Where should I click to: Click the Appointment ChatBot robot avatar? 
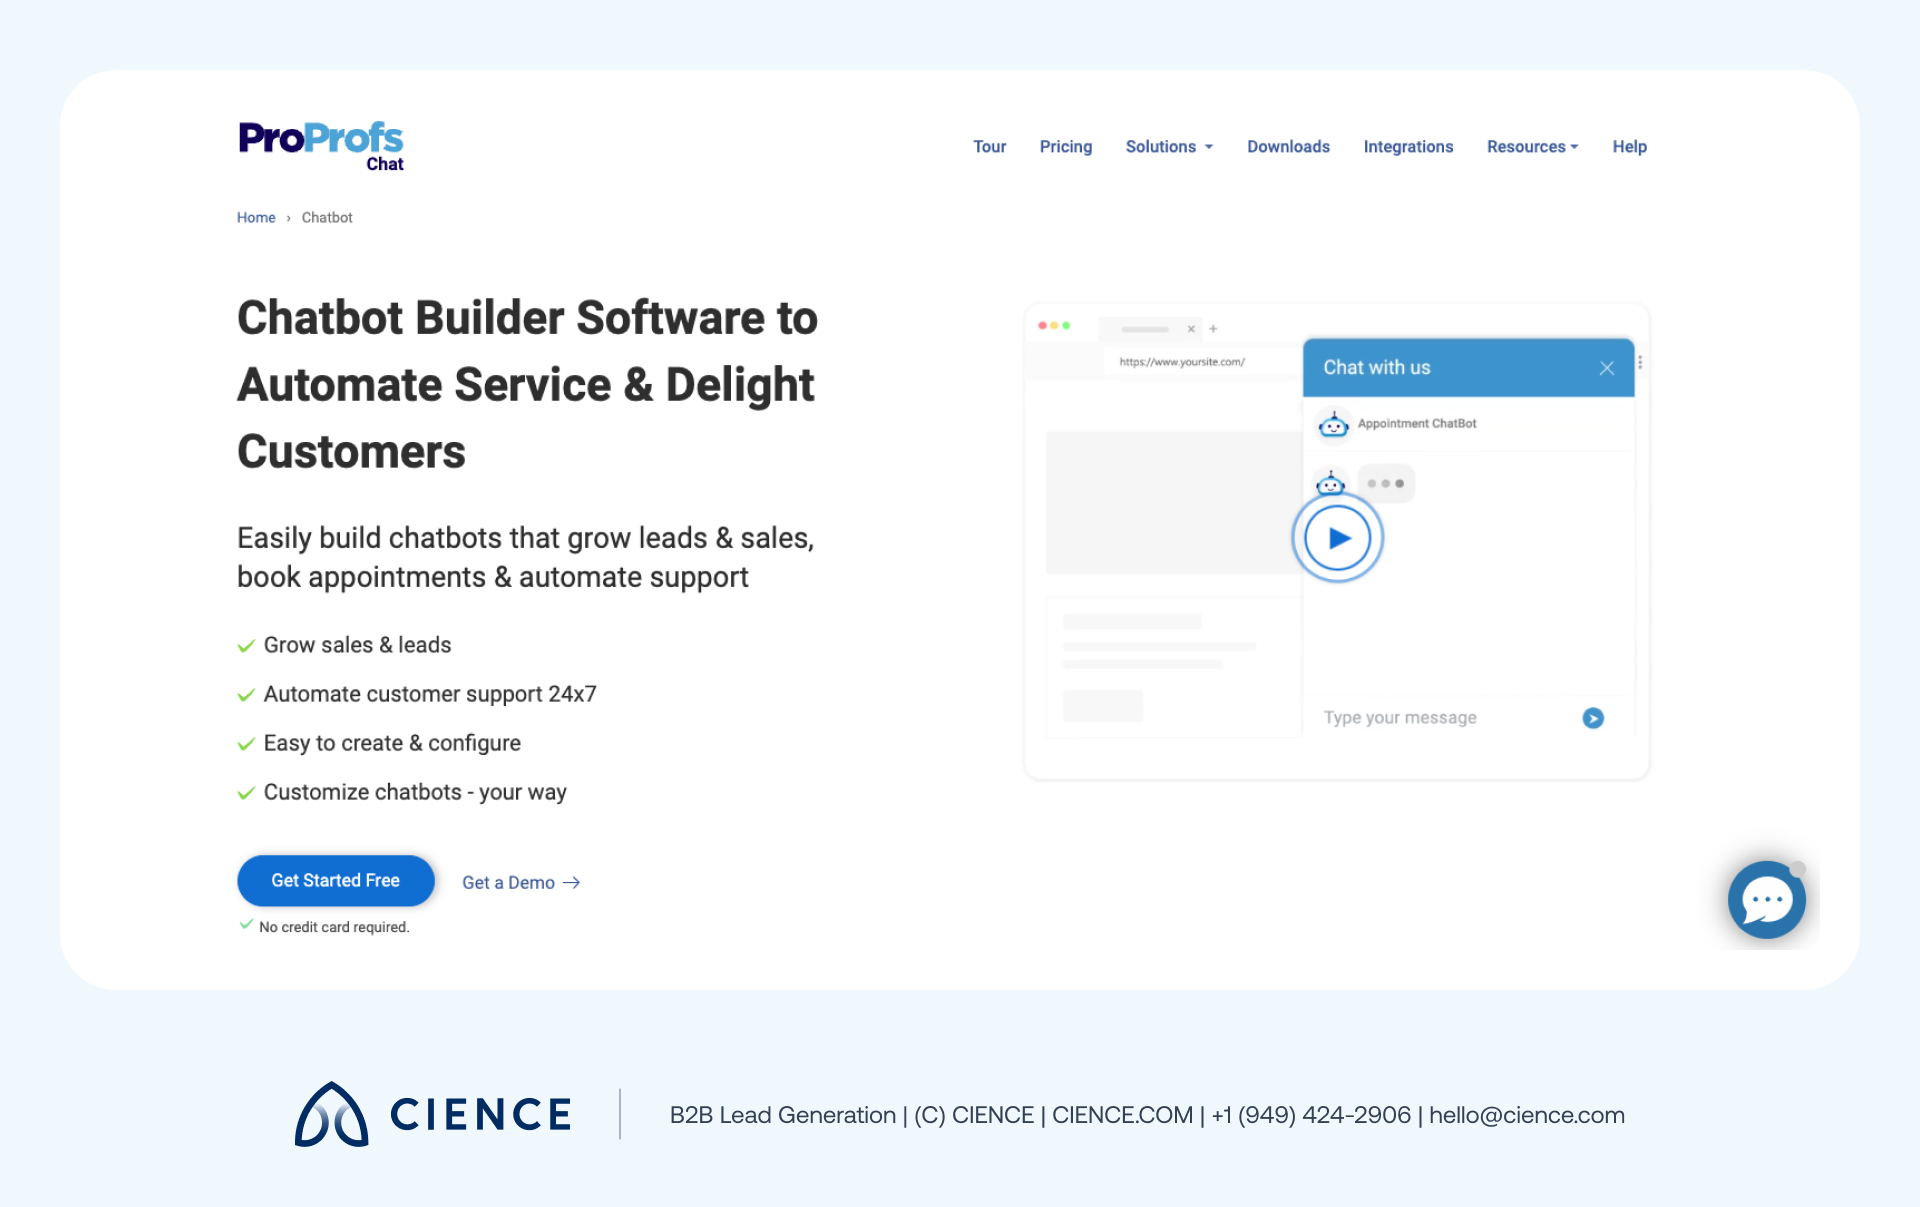click(1334, 423)
